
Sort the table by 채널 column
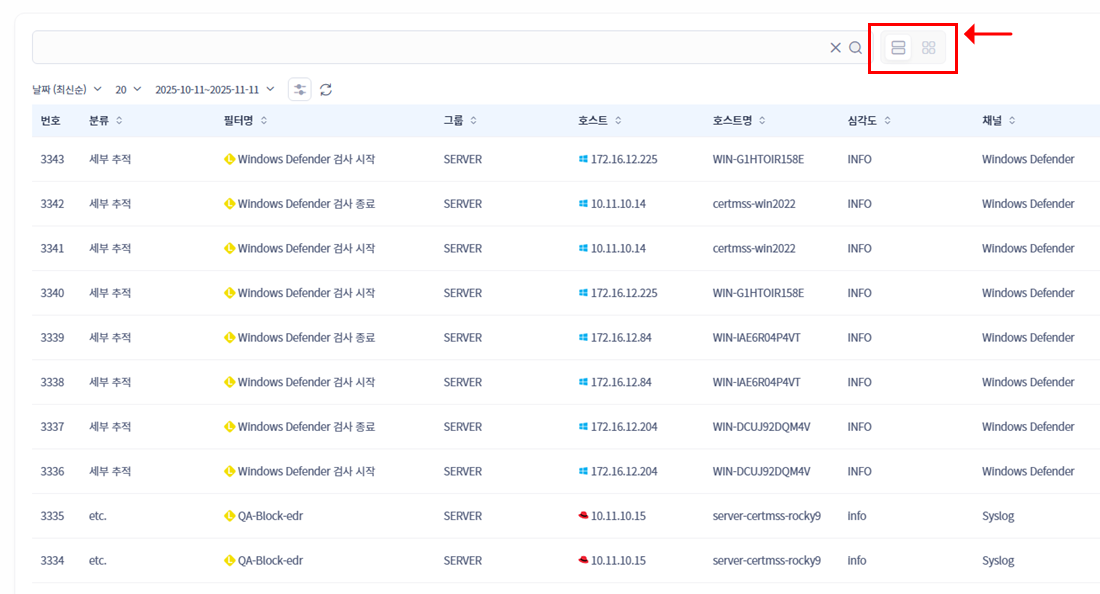(998, 121)
